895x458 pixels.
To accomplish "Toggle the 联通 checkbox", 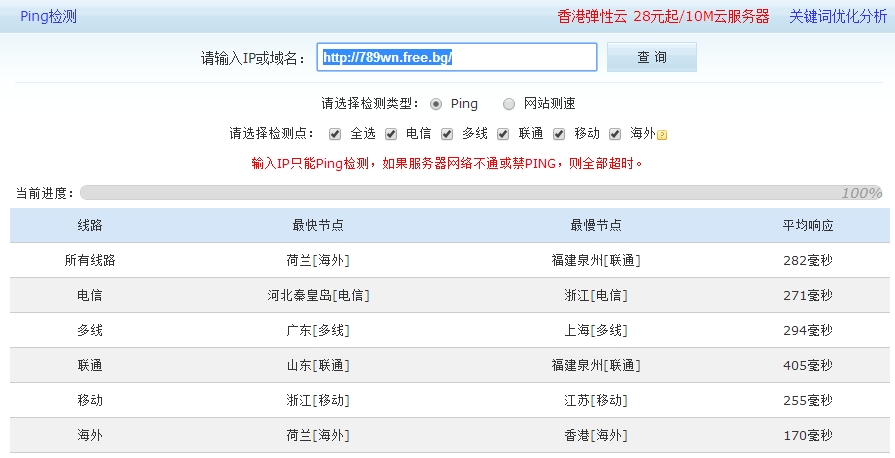I will tap(503, 134).
